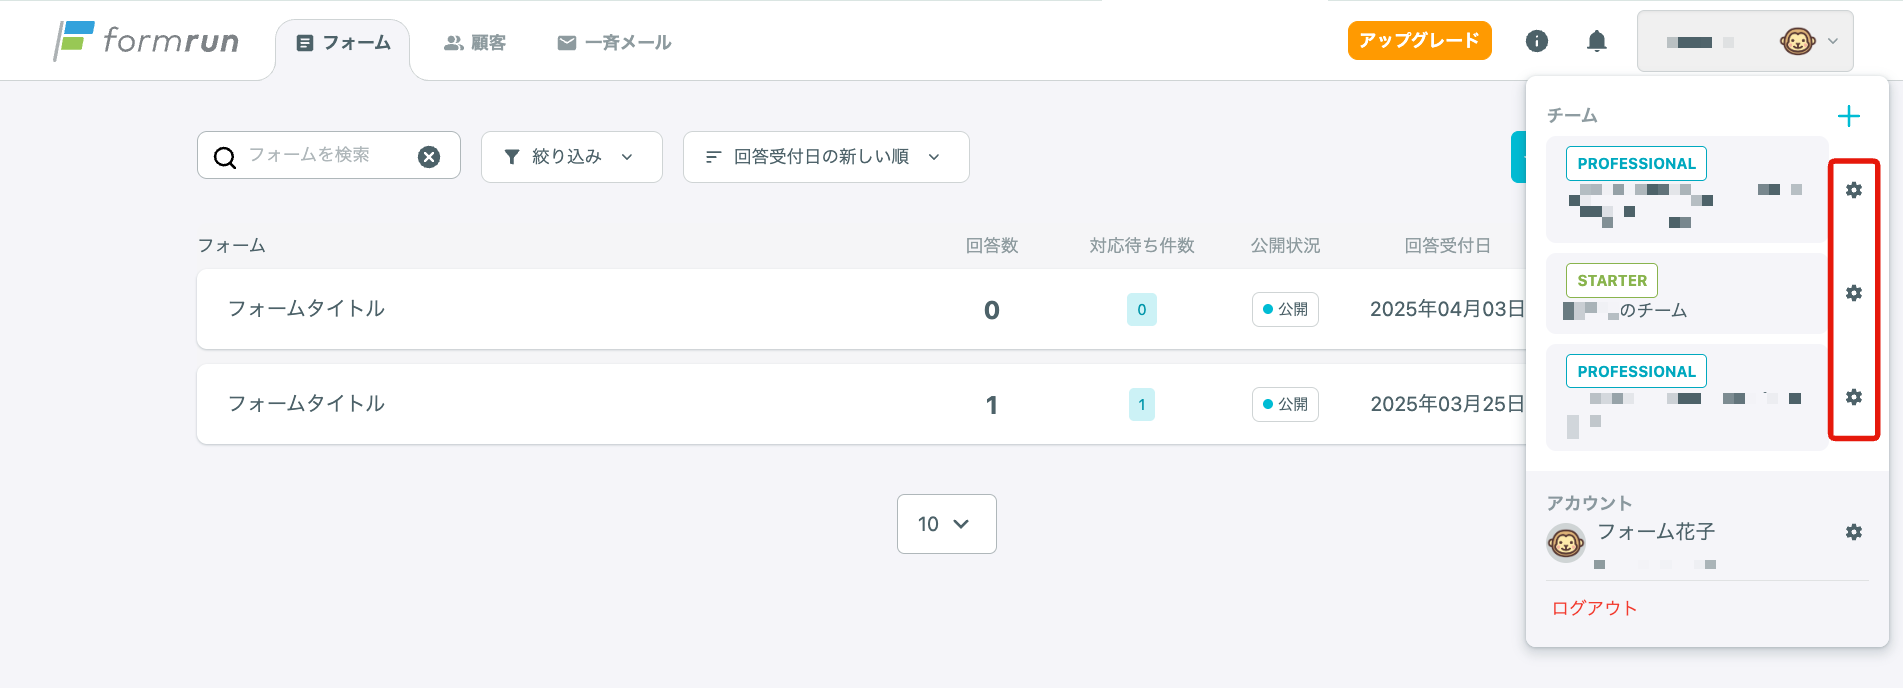
Task: Open the 回答受付日の新しい順 sort dropdown
Action: (825, 157)
